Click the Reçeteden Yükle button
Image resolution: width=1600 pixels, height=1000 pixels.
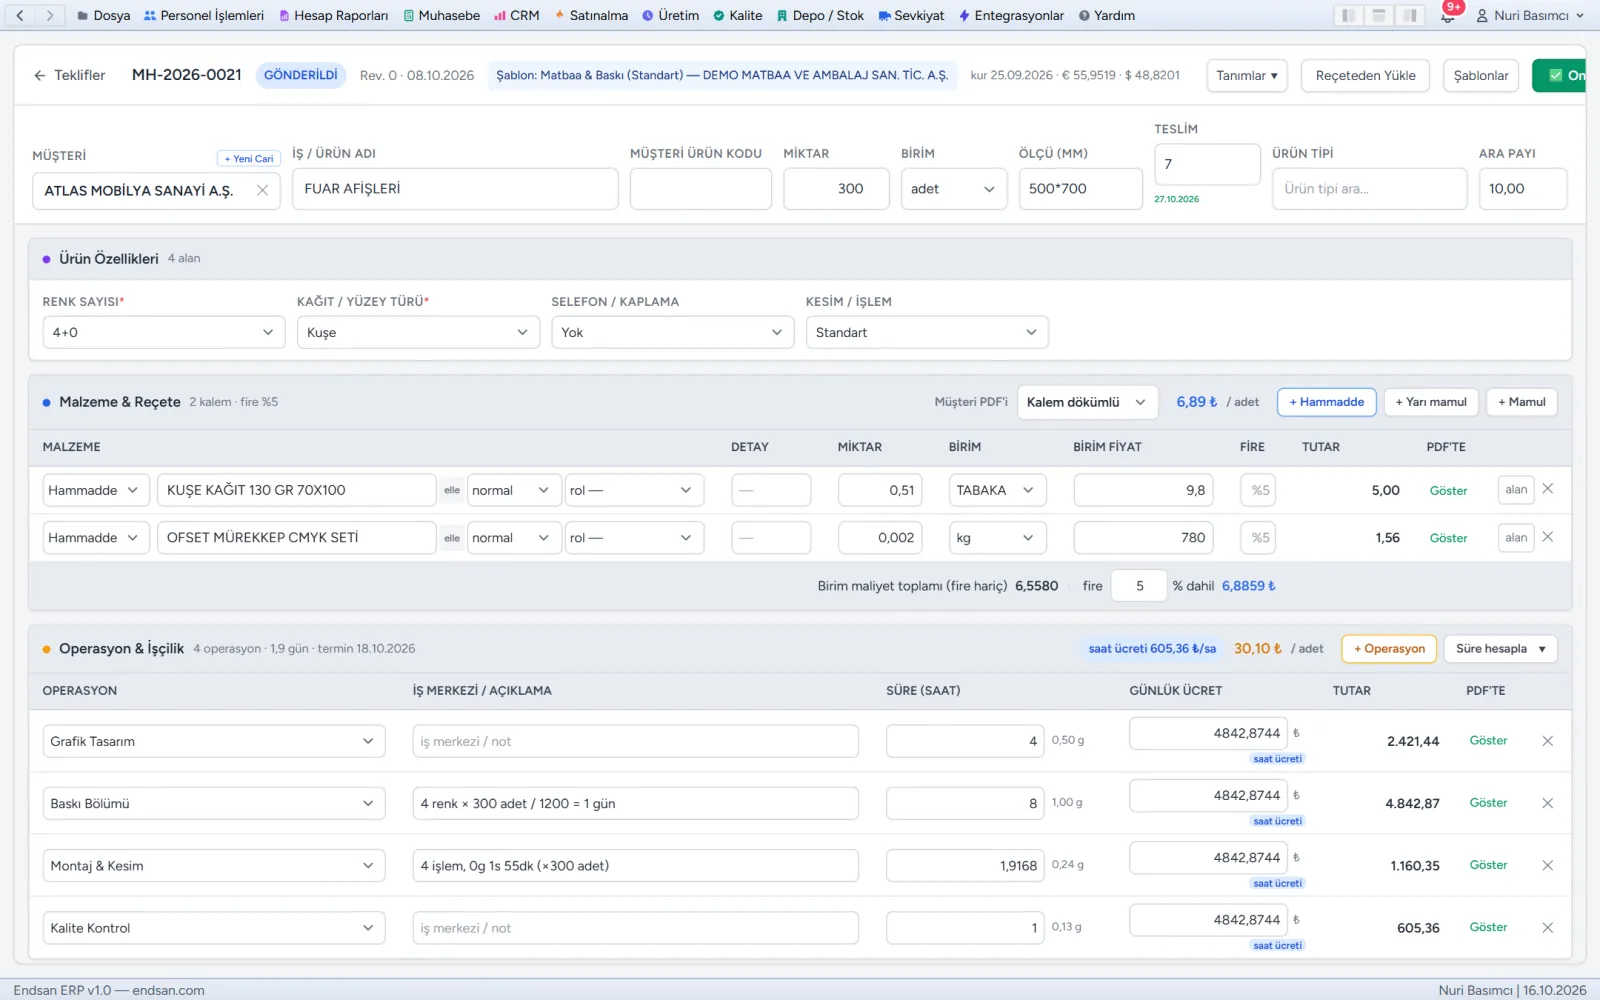point(1365,76)
